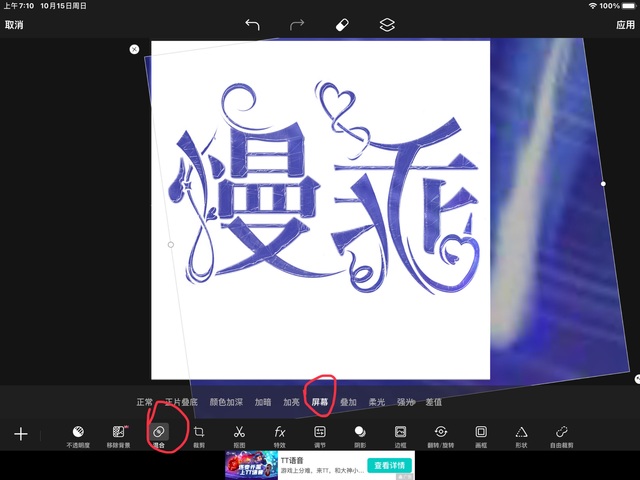The width and height of the screenshot is (640, 480).
Task: Select the eraser tool in top bar
Action: tap(341, 25)
